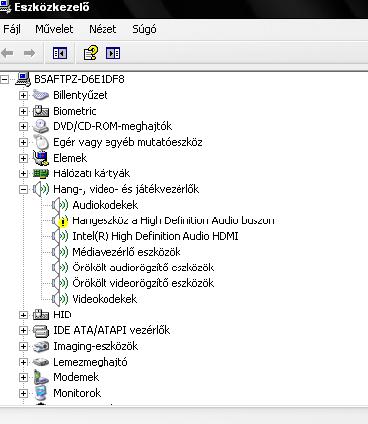Image resolution: width=368 pixels, height=424 pixels.
Task: Click the HID device icon
Action: 41,315
